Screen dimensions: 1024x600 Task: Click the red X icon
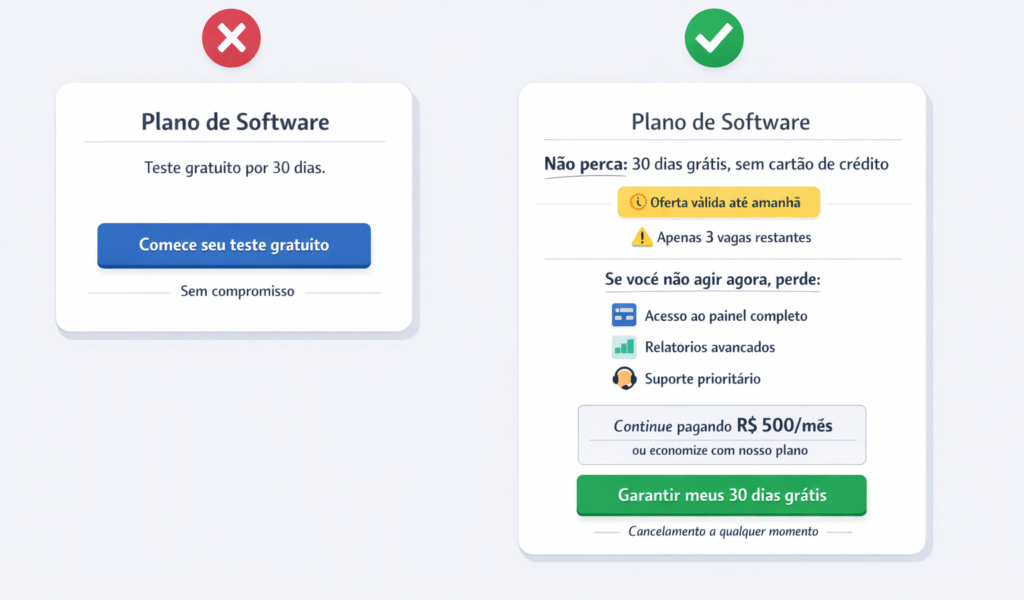coord(231,39)
